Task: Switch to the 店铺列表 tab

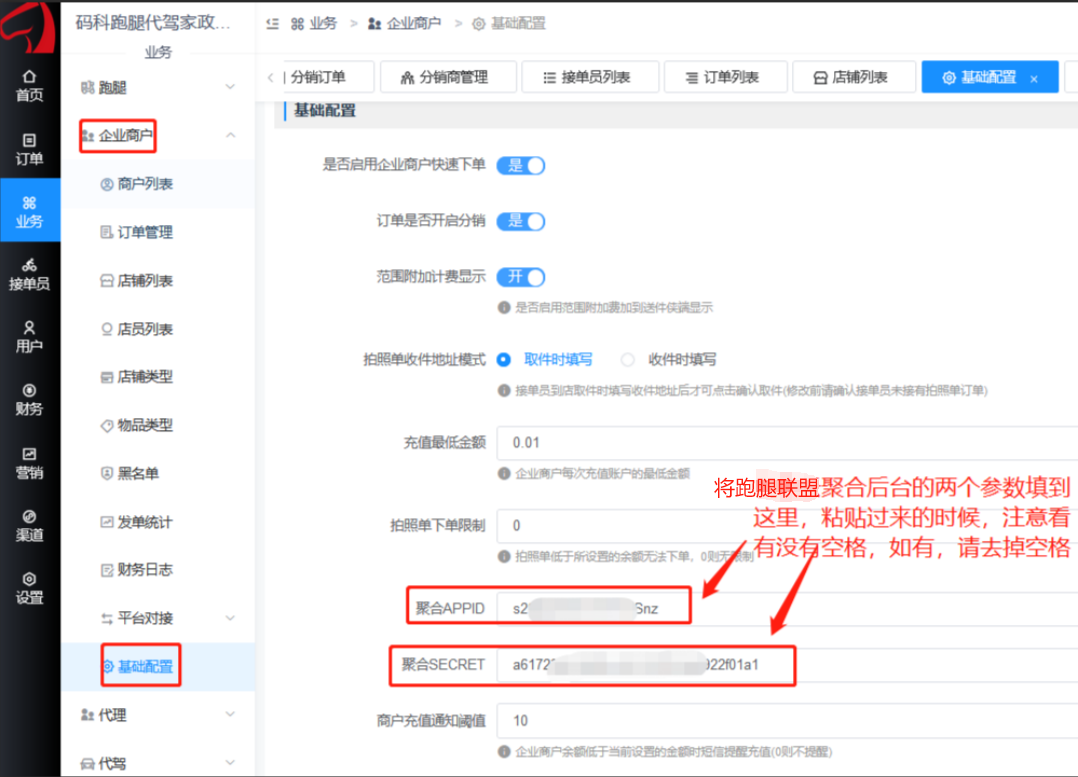Action: (x=854, y=77)
